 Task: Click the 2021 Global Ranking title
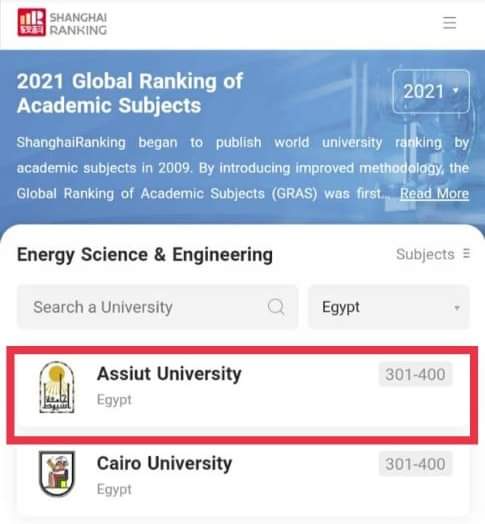tap(130, 93)
